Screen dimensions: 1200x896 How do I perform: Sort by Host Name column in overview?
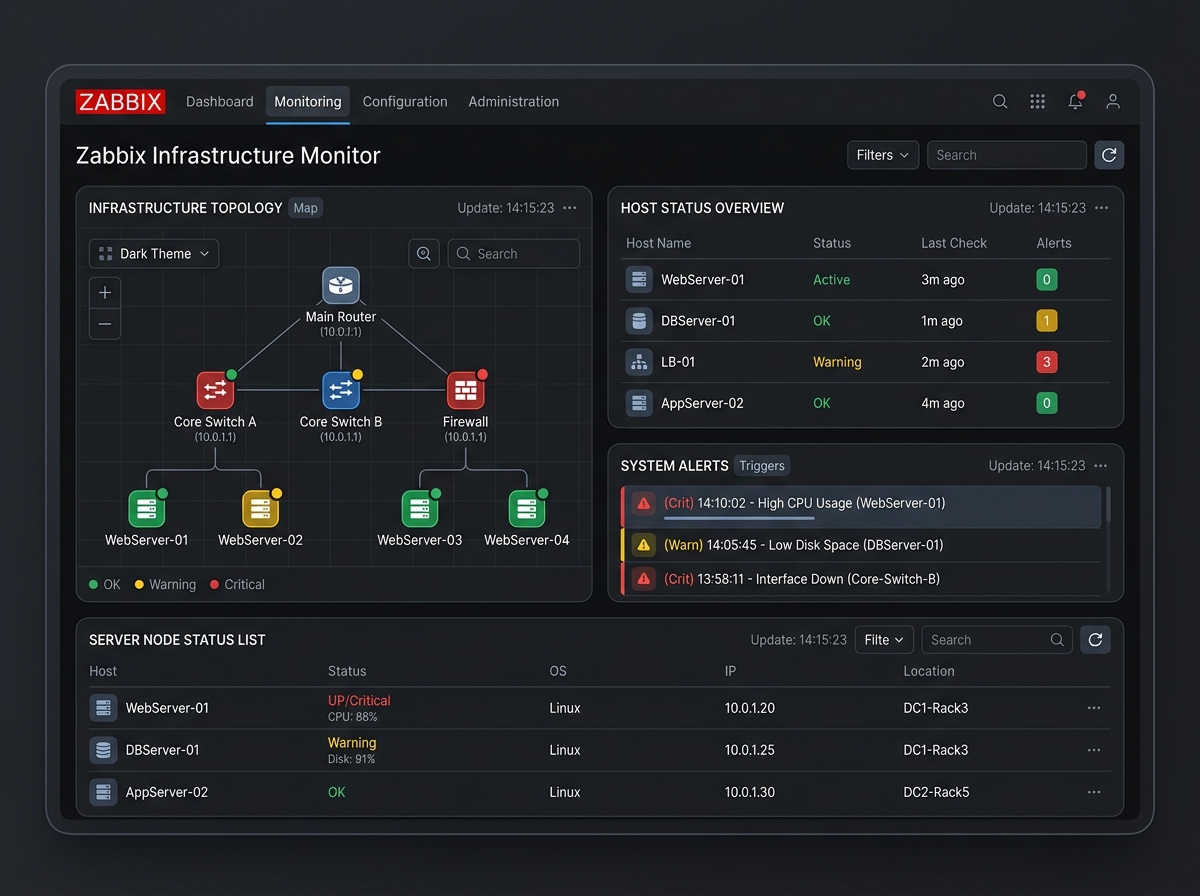point(658,243)
